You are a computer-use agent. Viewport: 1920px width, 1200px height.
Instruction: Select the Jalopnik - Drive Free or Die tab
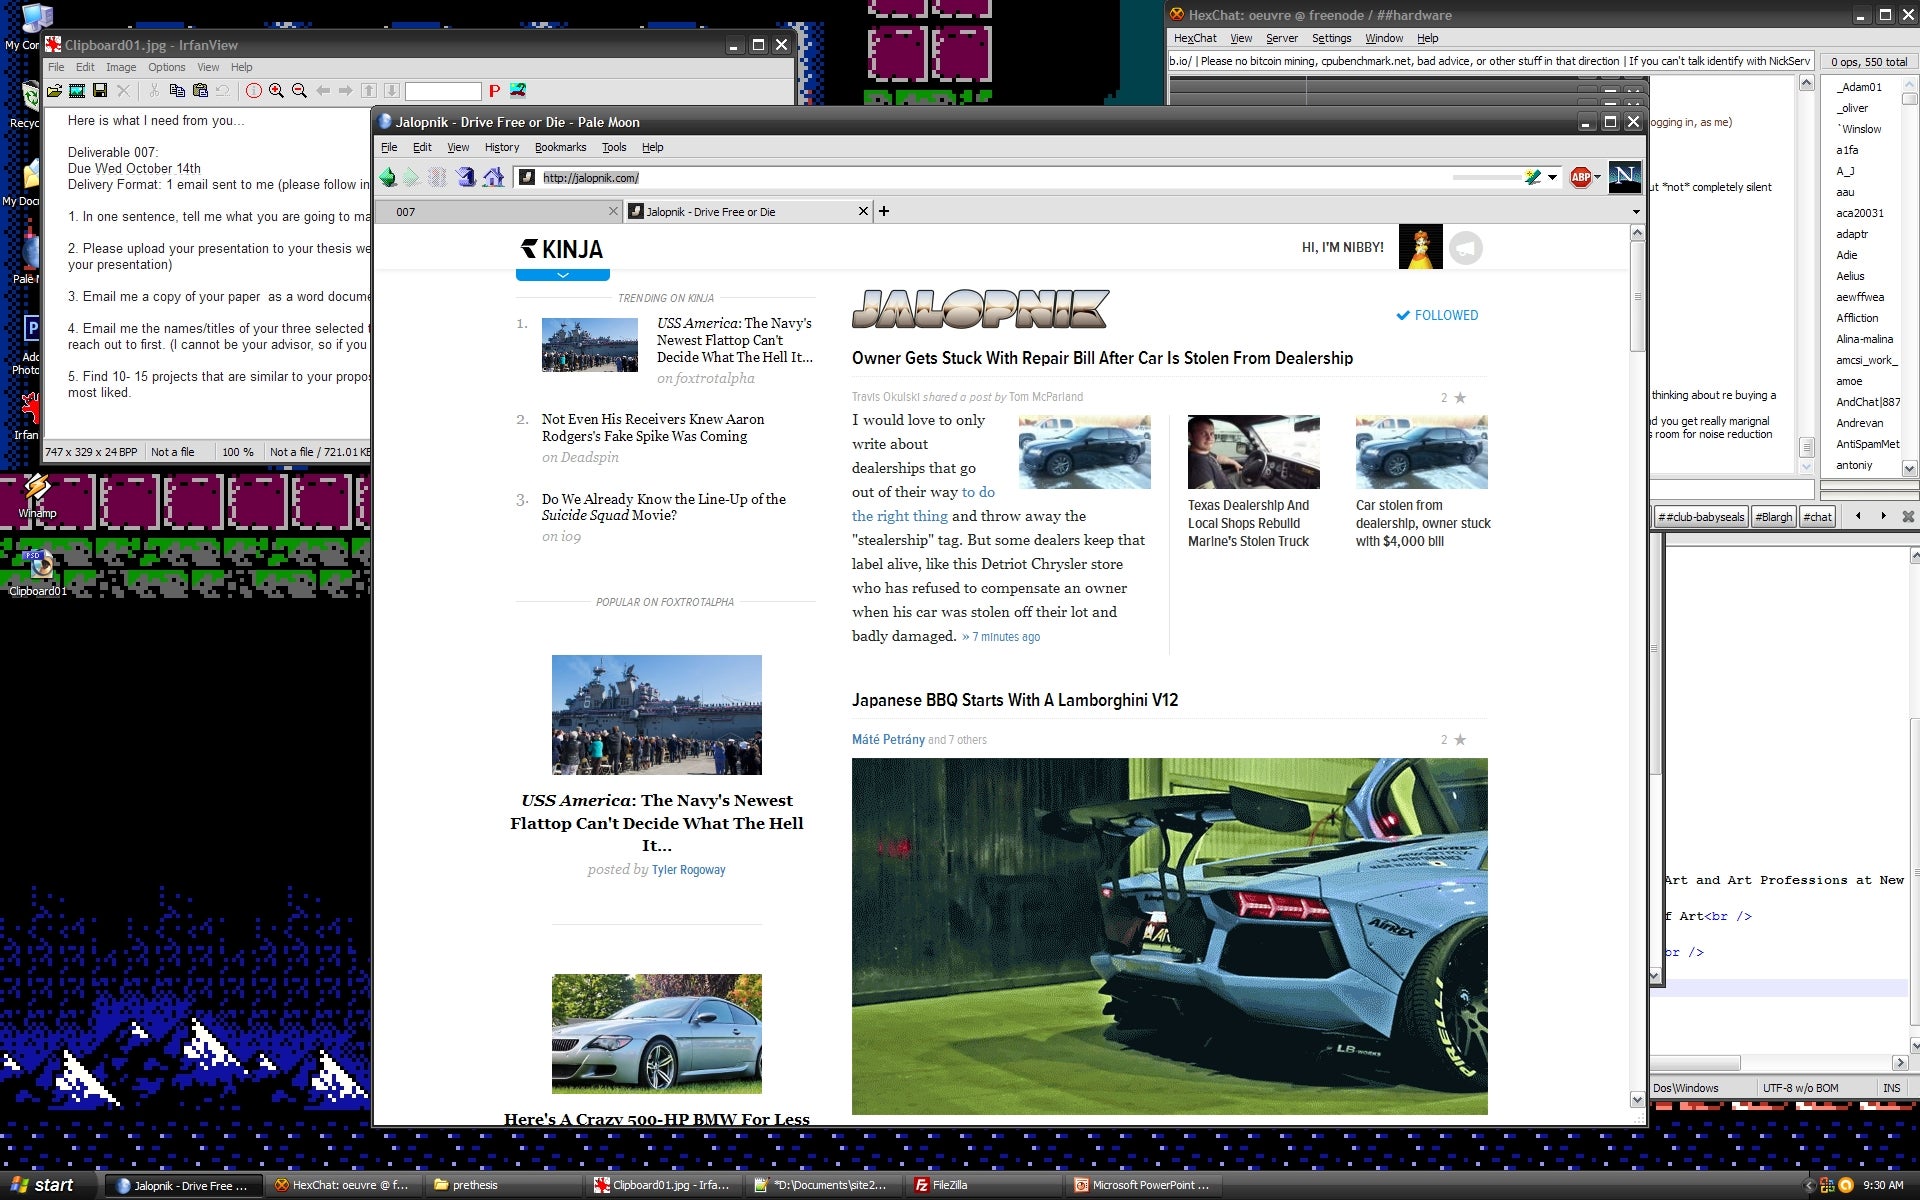coord(749,211)
